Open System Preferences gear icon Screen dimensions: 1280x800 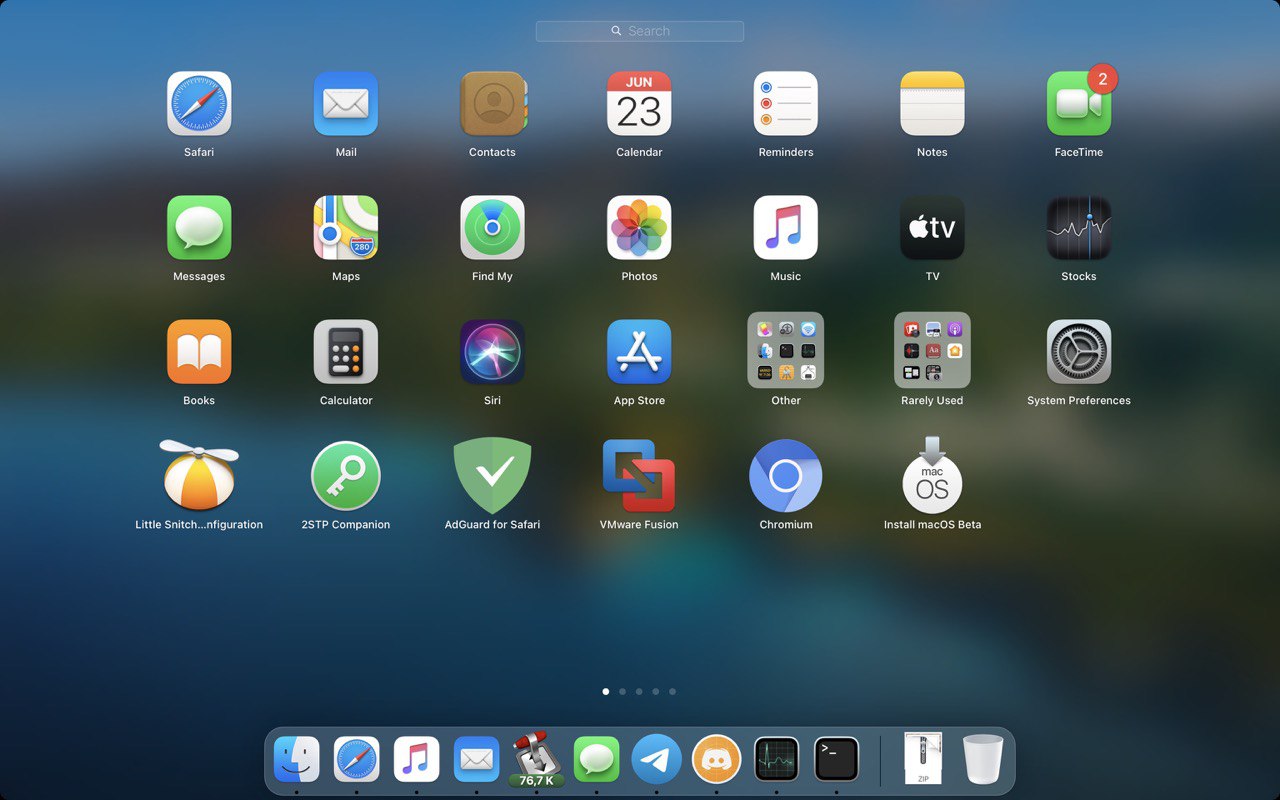click(1079, 351)
